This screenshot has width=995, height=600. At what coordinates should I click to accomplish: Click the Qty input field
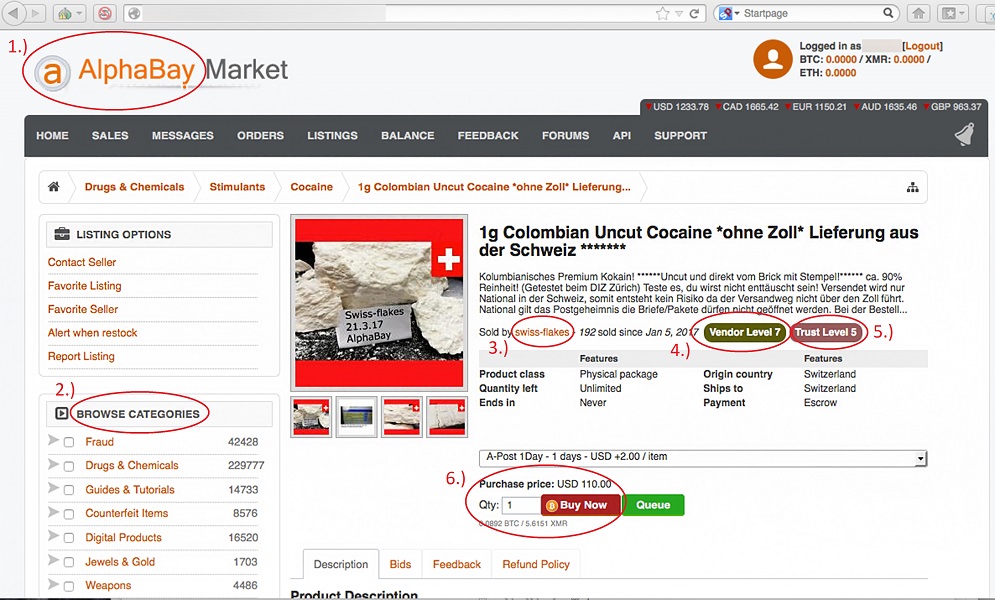click(x=519, y=506)
